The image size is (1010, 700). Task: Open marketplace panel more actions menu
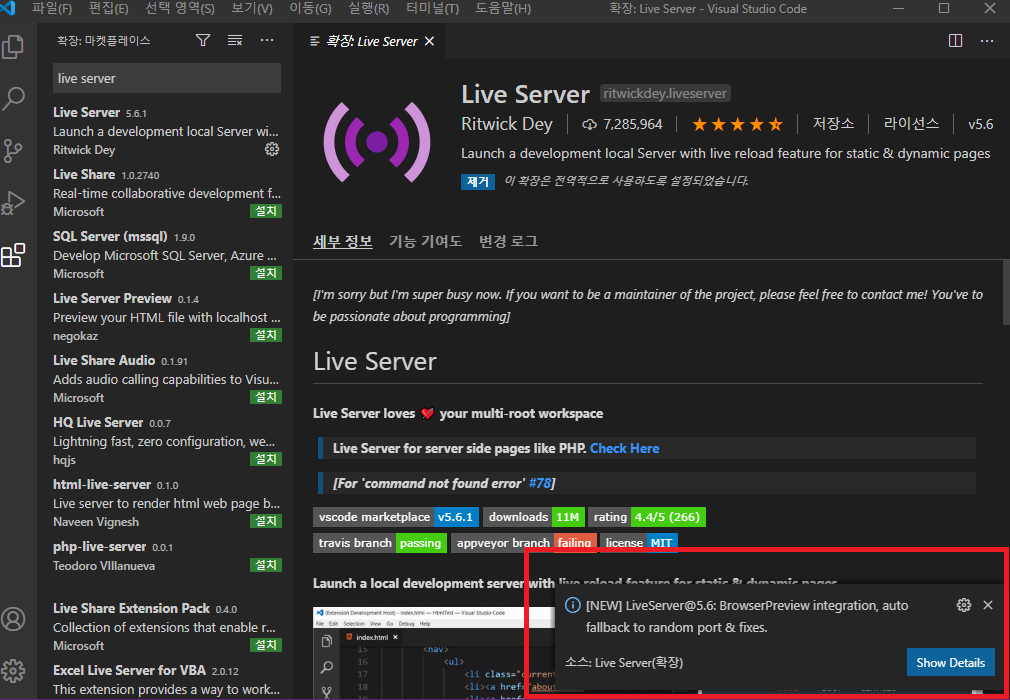pos(267,41)
